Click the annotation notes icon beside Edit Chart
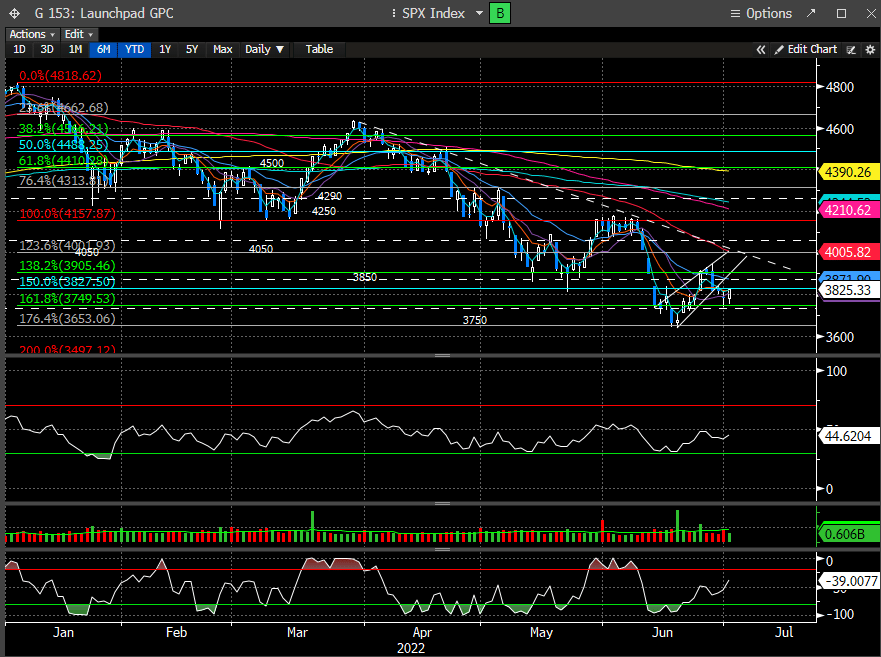The image size is (881, 657). click(x=851, y=49)
